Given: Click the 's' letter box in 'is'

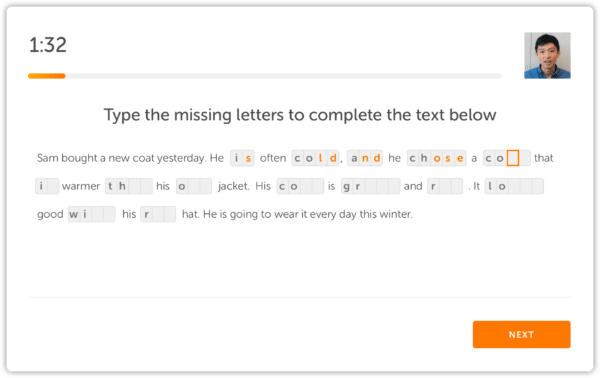Looking at the screenshot, I should 248,158.
